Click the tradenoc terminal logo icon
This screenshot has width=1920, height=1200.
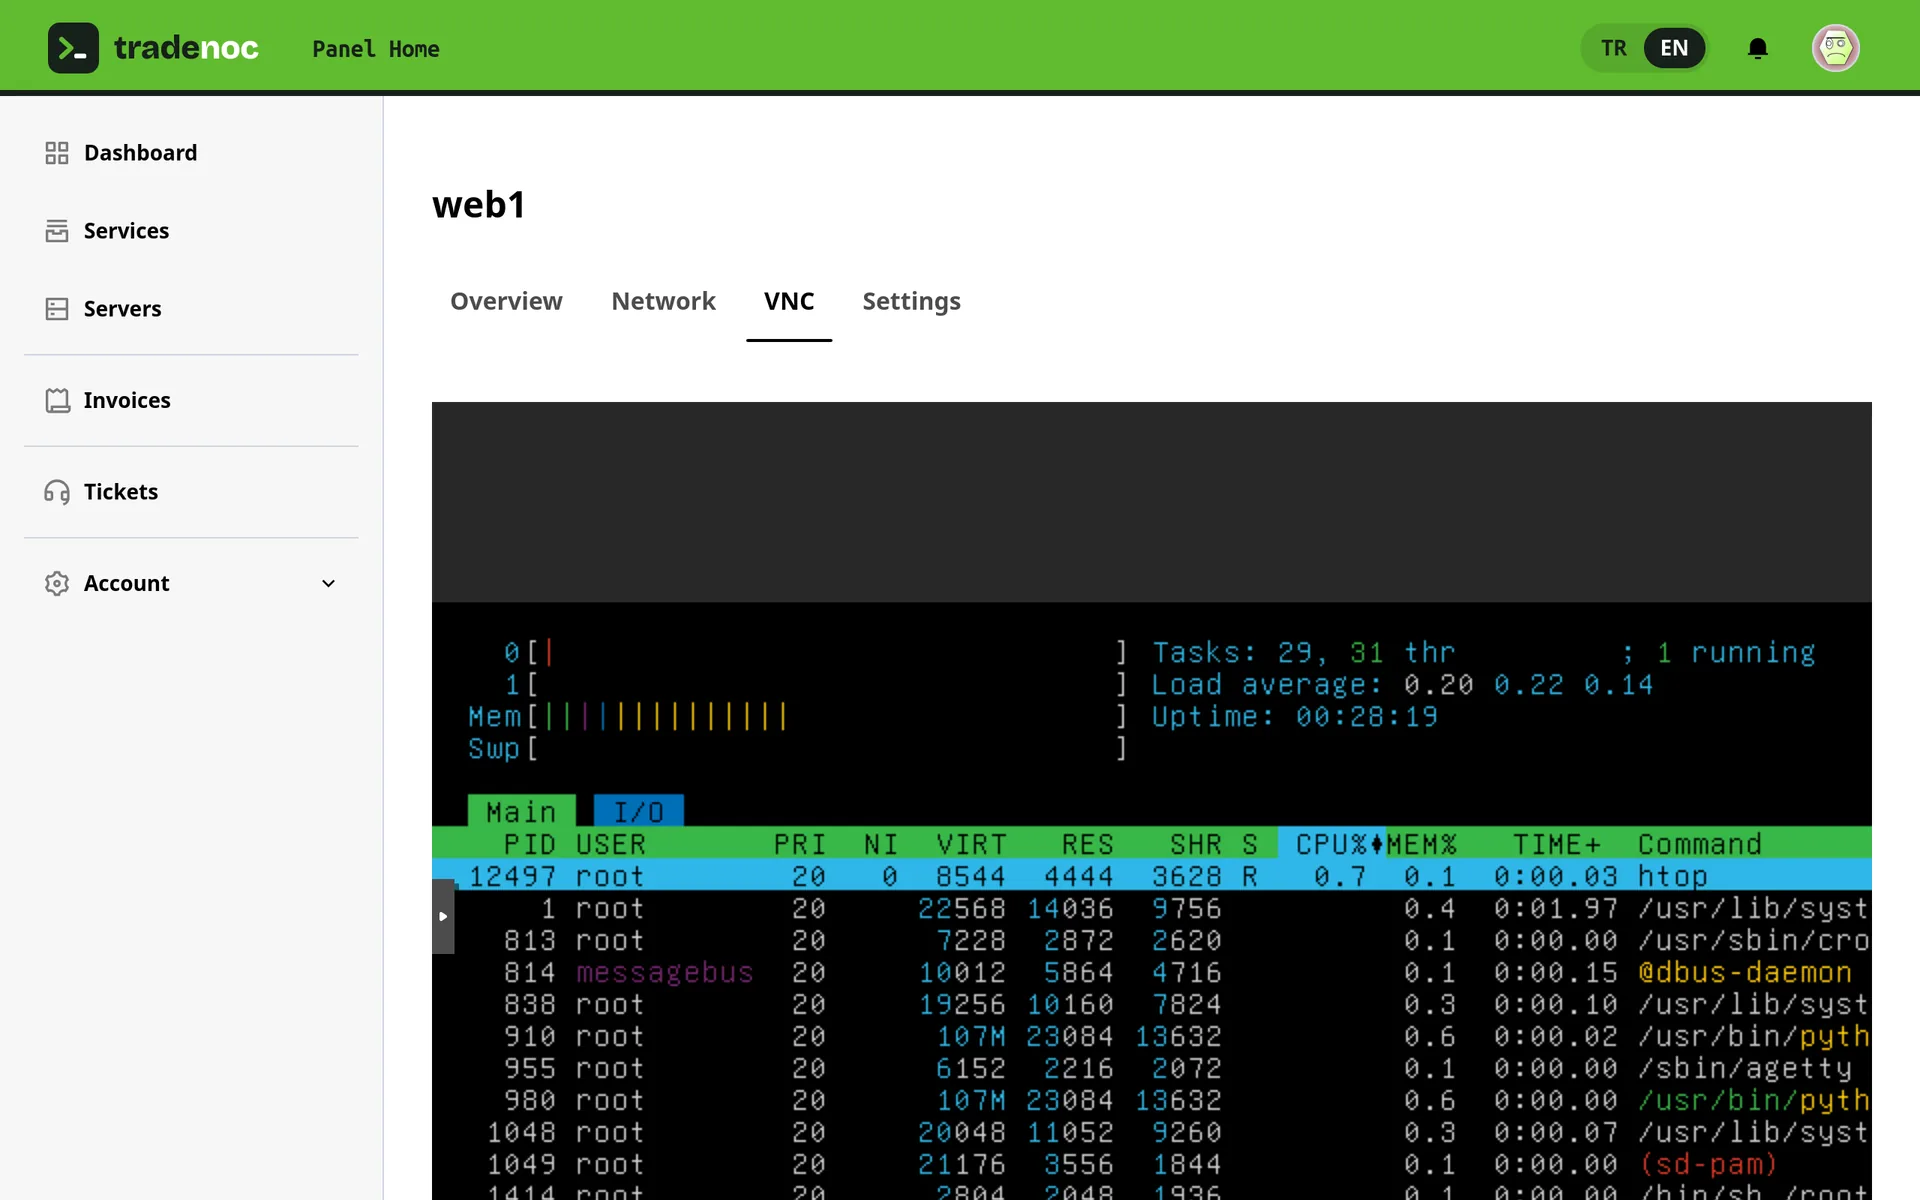pos(73,48)
